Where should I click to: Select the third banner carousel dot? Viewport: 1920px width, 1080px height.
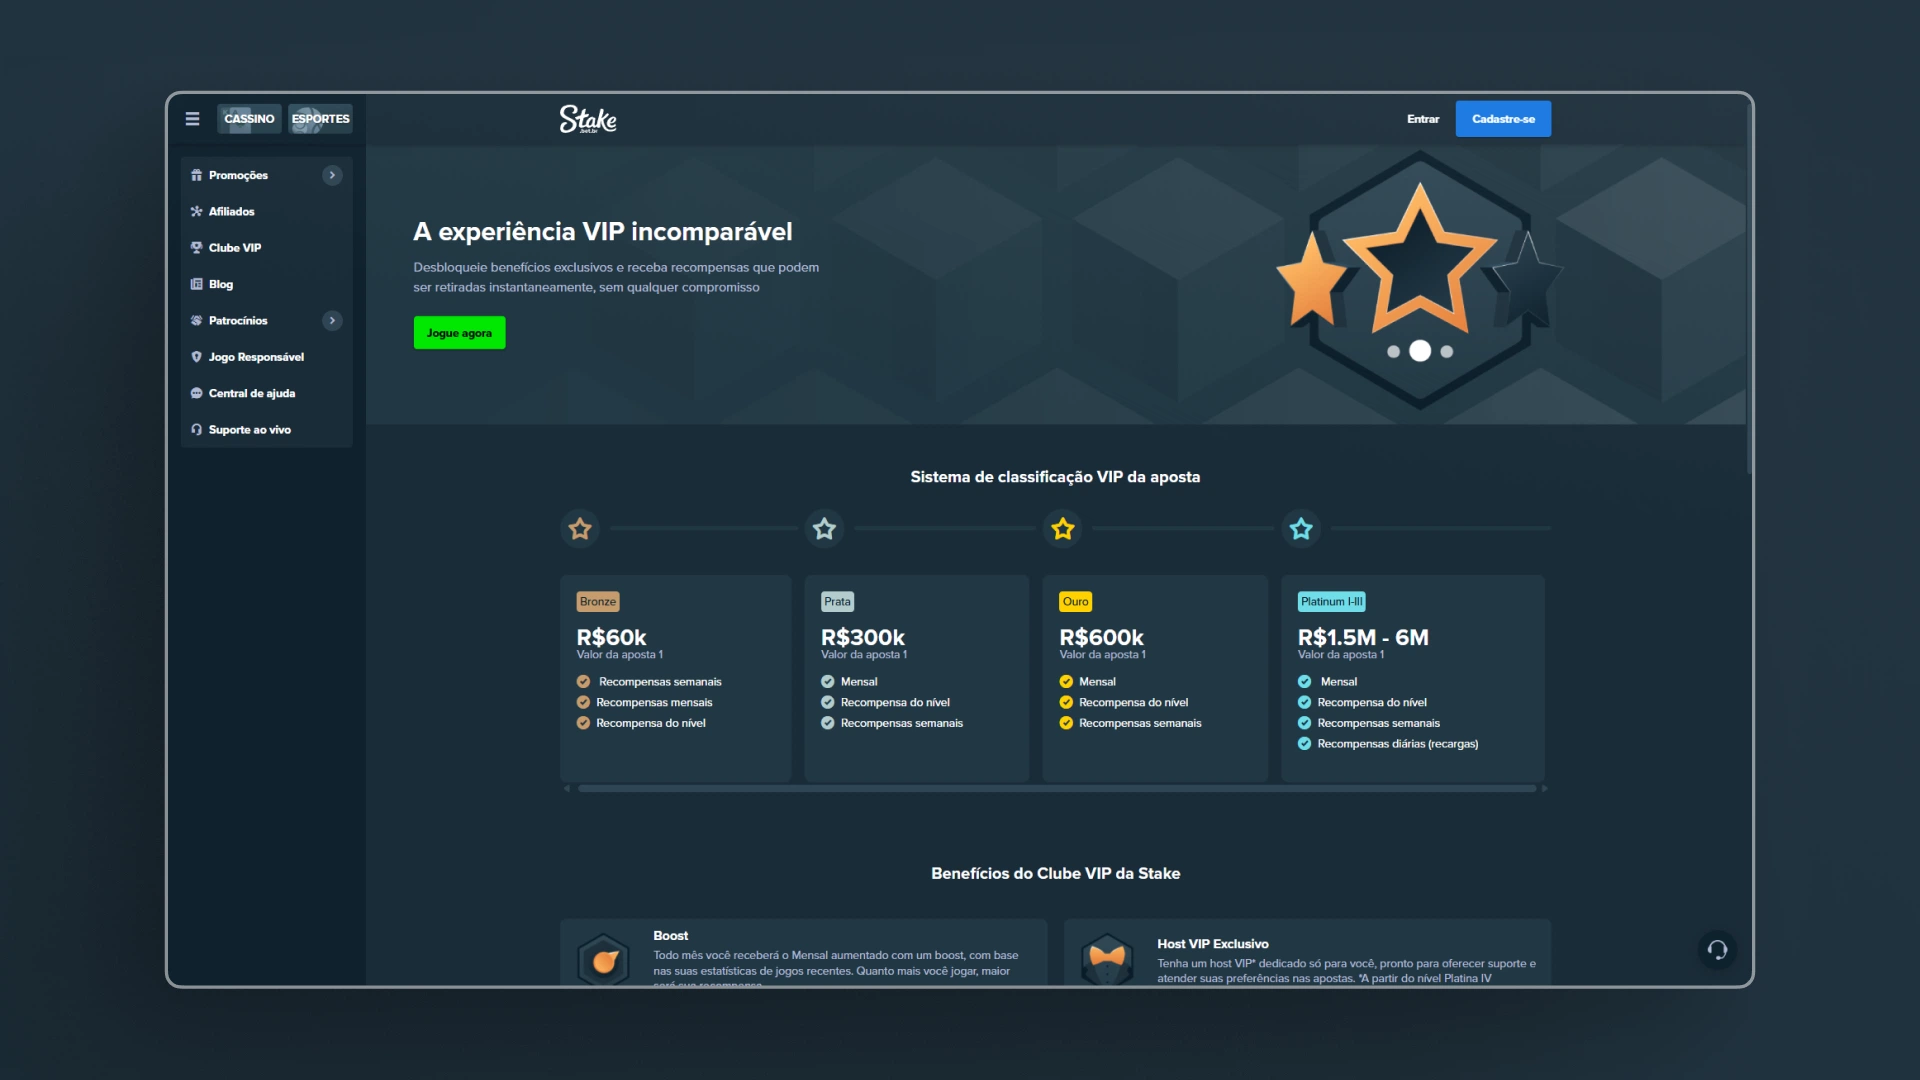pyautogui.click(x=1446, y=352)
